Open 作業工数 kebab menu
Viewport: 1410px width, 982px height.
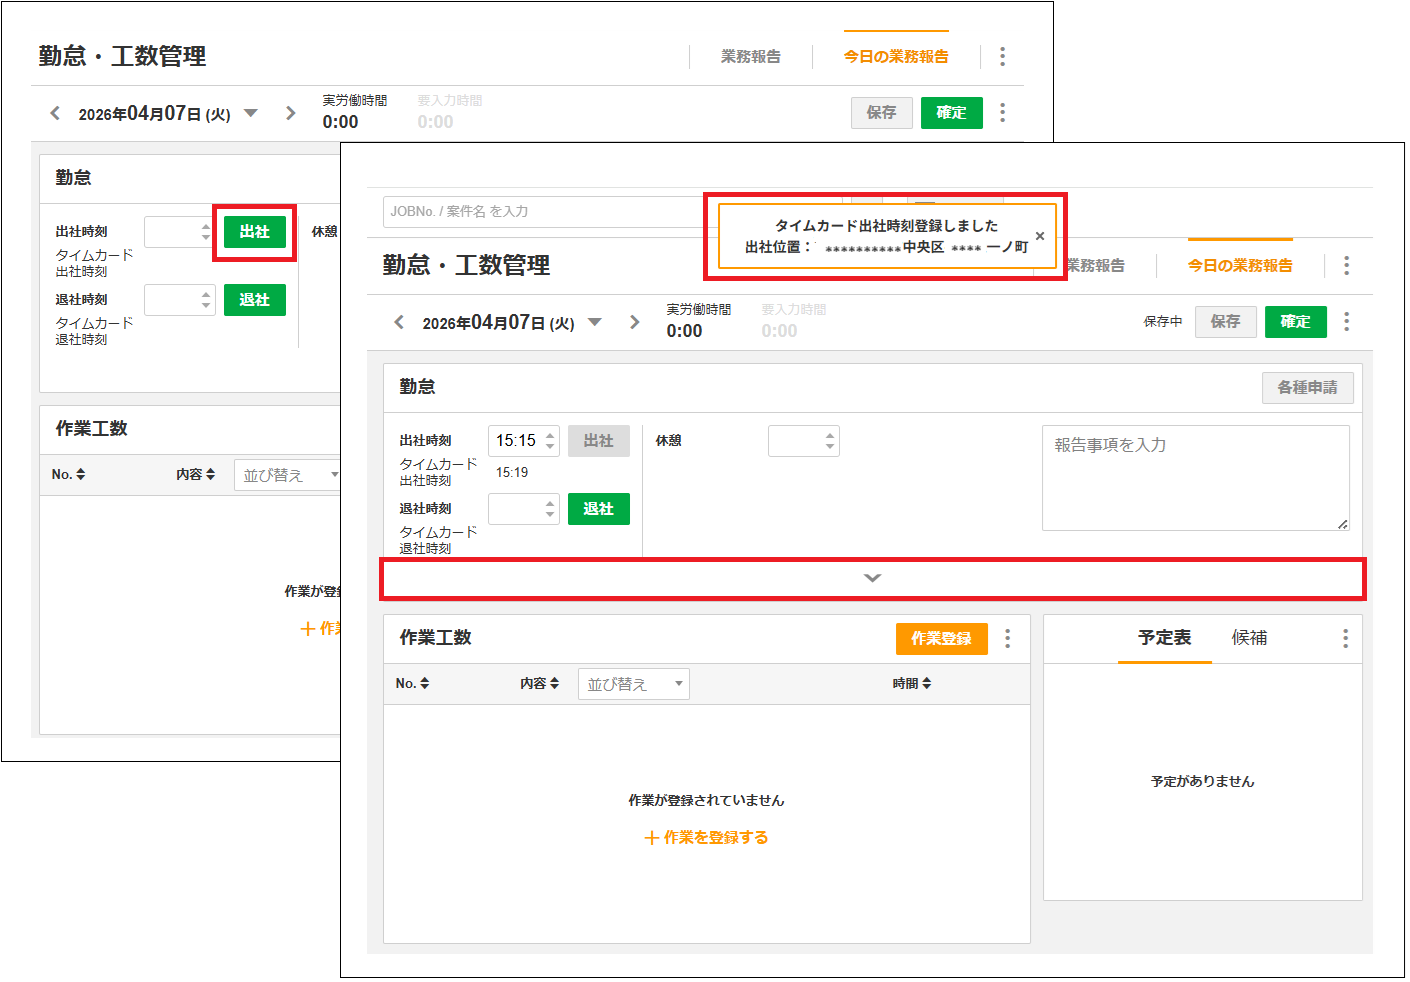click(1008, 638)
